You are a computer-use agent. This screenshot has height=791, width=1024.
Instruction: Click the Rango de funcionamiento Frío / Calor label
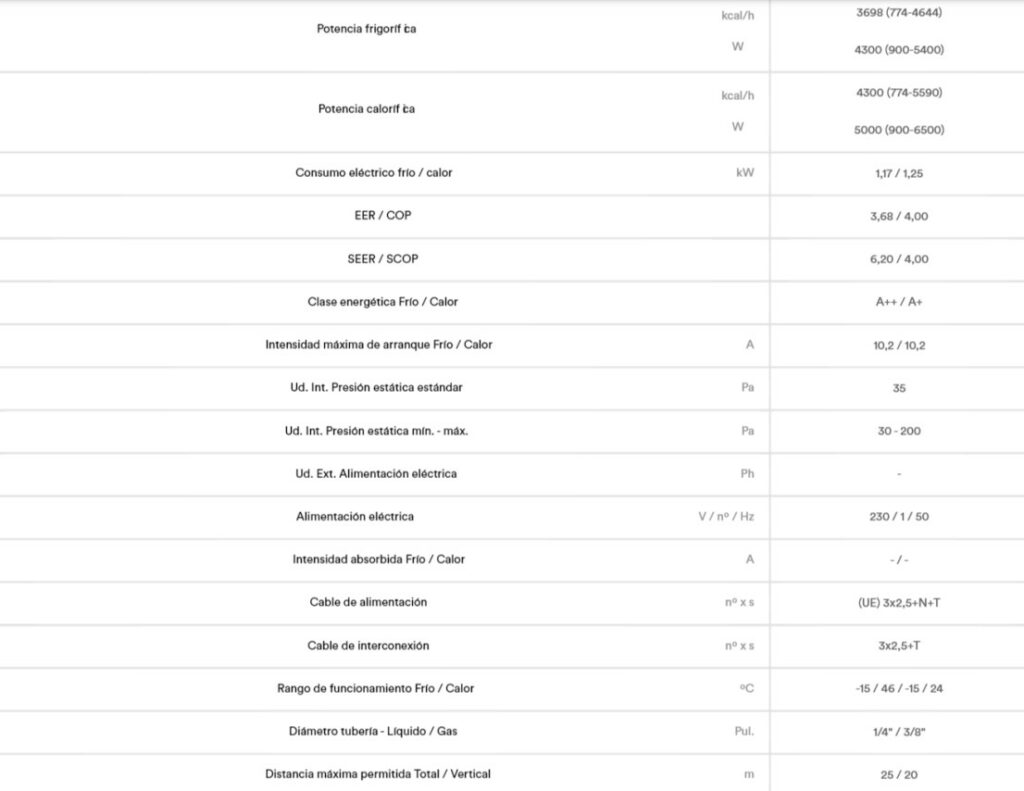[x=376, y=688]
